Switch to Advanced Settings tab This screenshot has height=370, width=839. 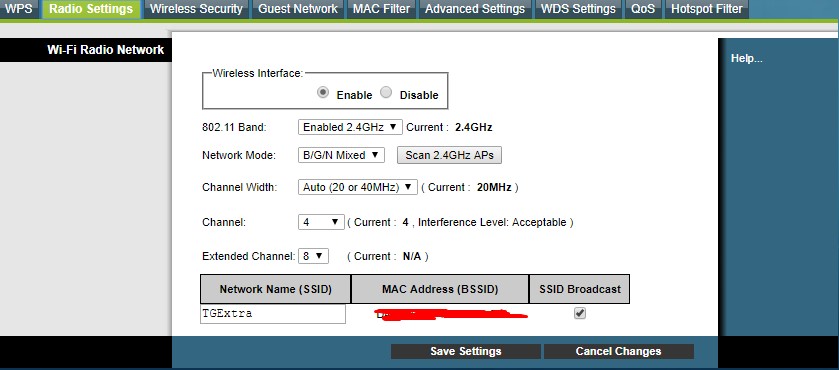pos(475,9)
